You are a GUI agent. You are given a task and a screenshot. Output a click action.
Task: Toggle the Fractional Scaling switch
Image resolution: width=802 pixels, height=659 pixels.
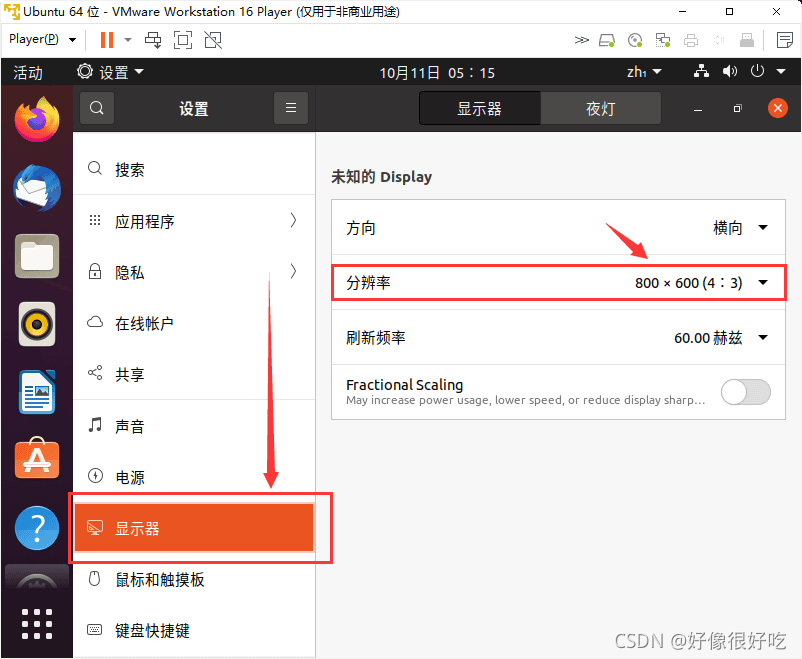746,392
